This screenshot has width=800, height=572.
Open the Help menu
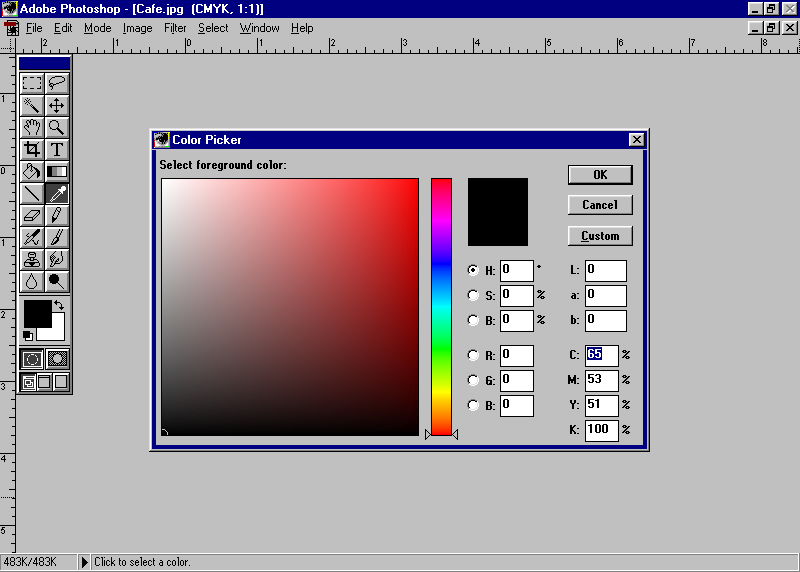click(302, 28)
